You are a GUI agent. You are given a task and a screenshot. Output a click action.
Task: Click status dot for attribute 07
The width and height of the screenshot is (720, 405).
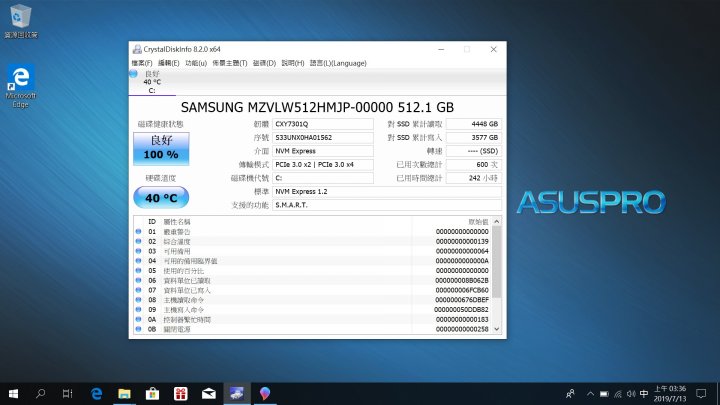coord(138,290)
